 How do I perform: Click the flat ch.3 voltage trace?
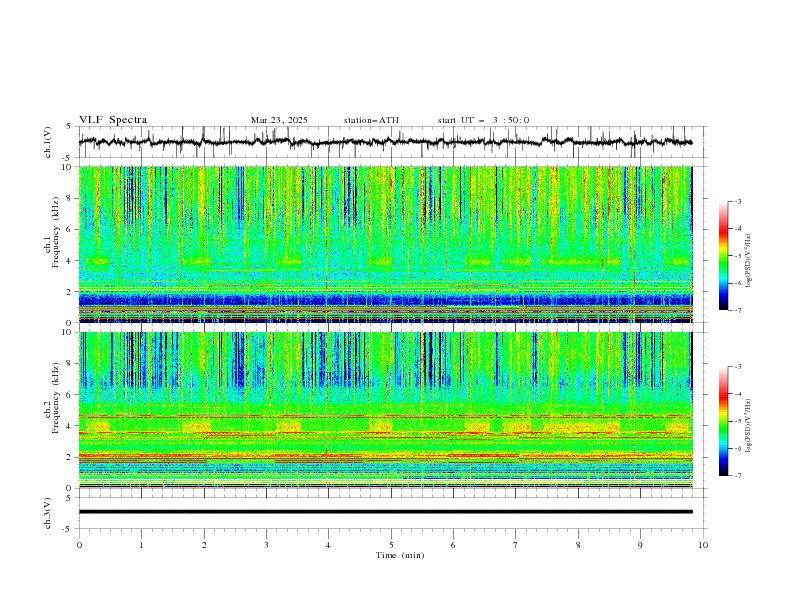pos(386,512)
